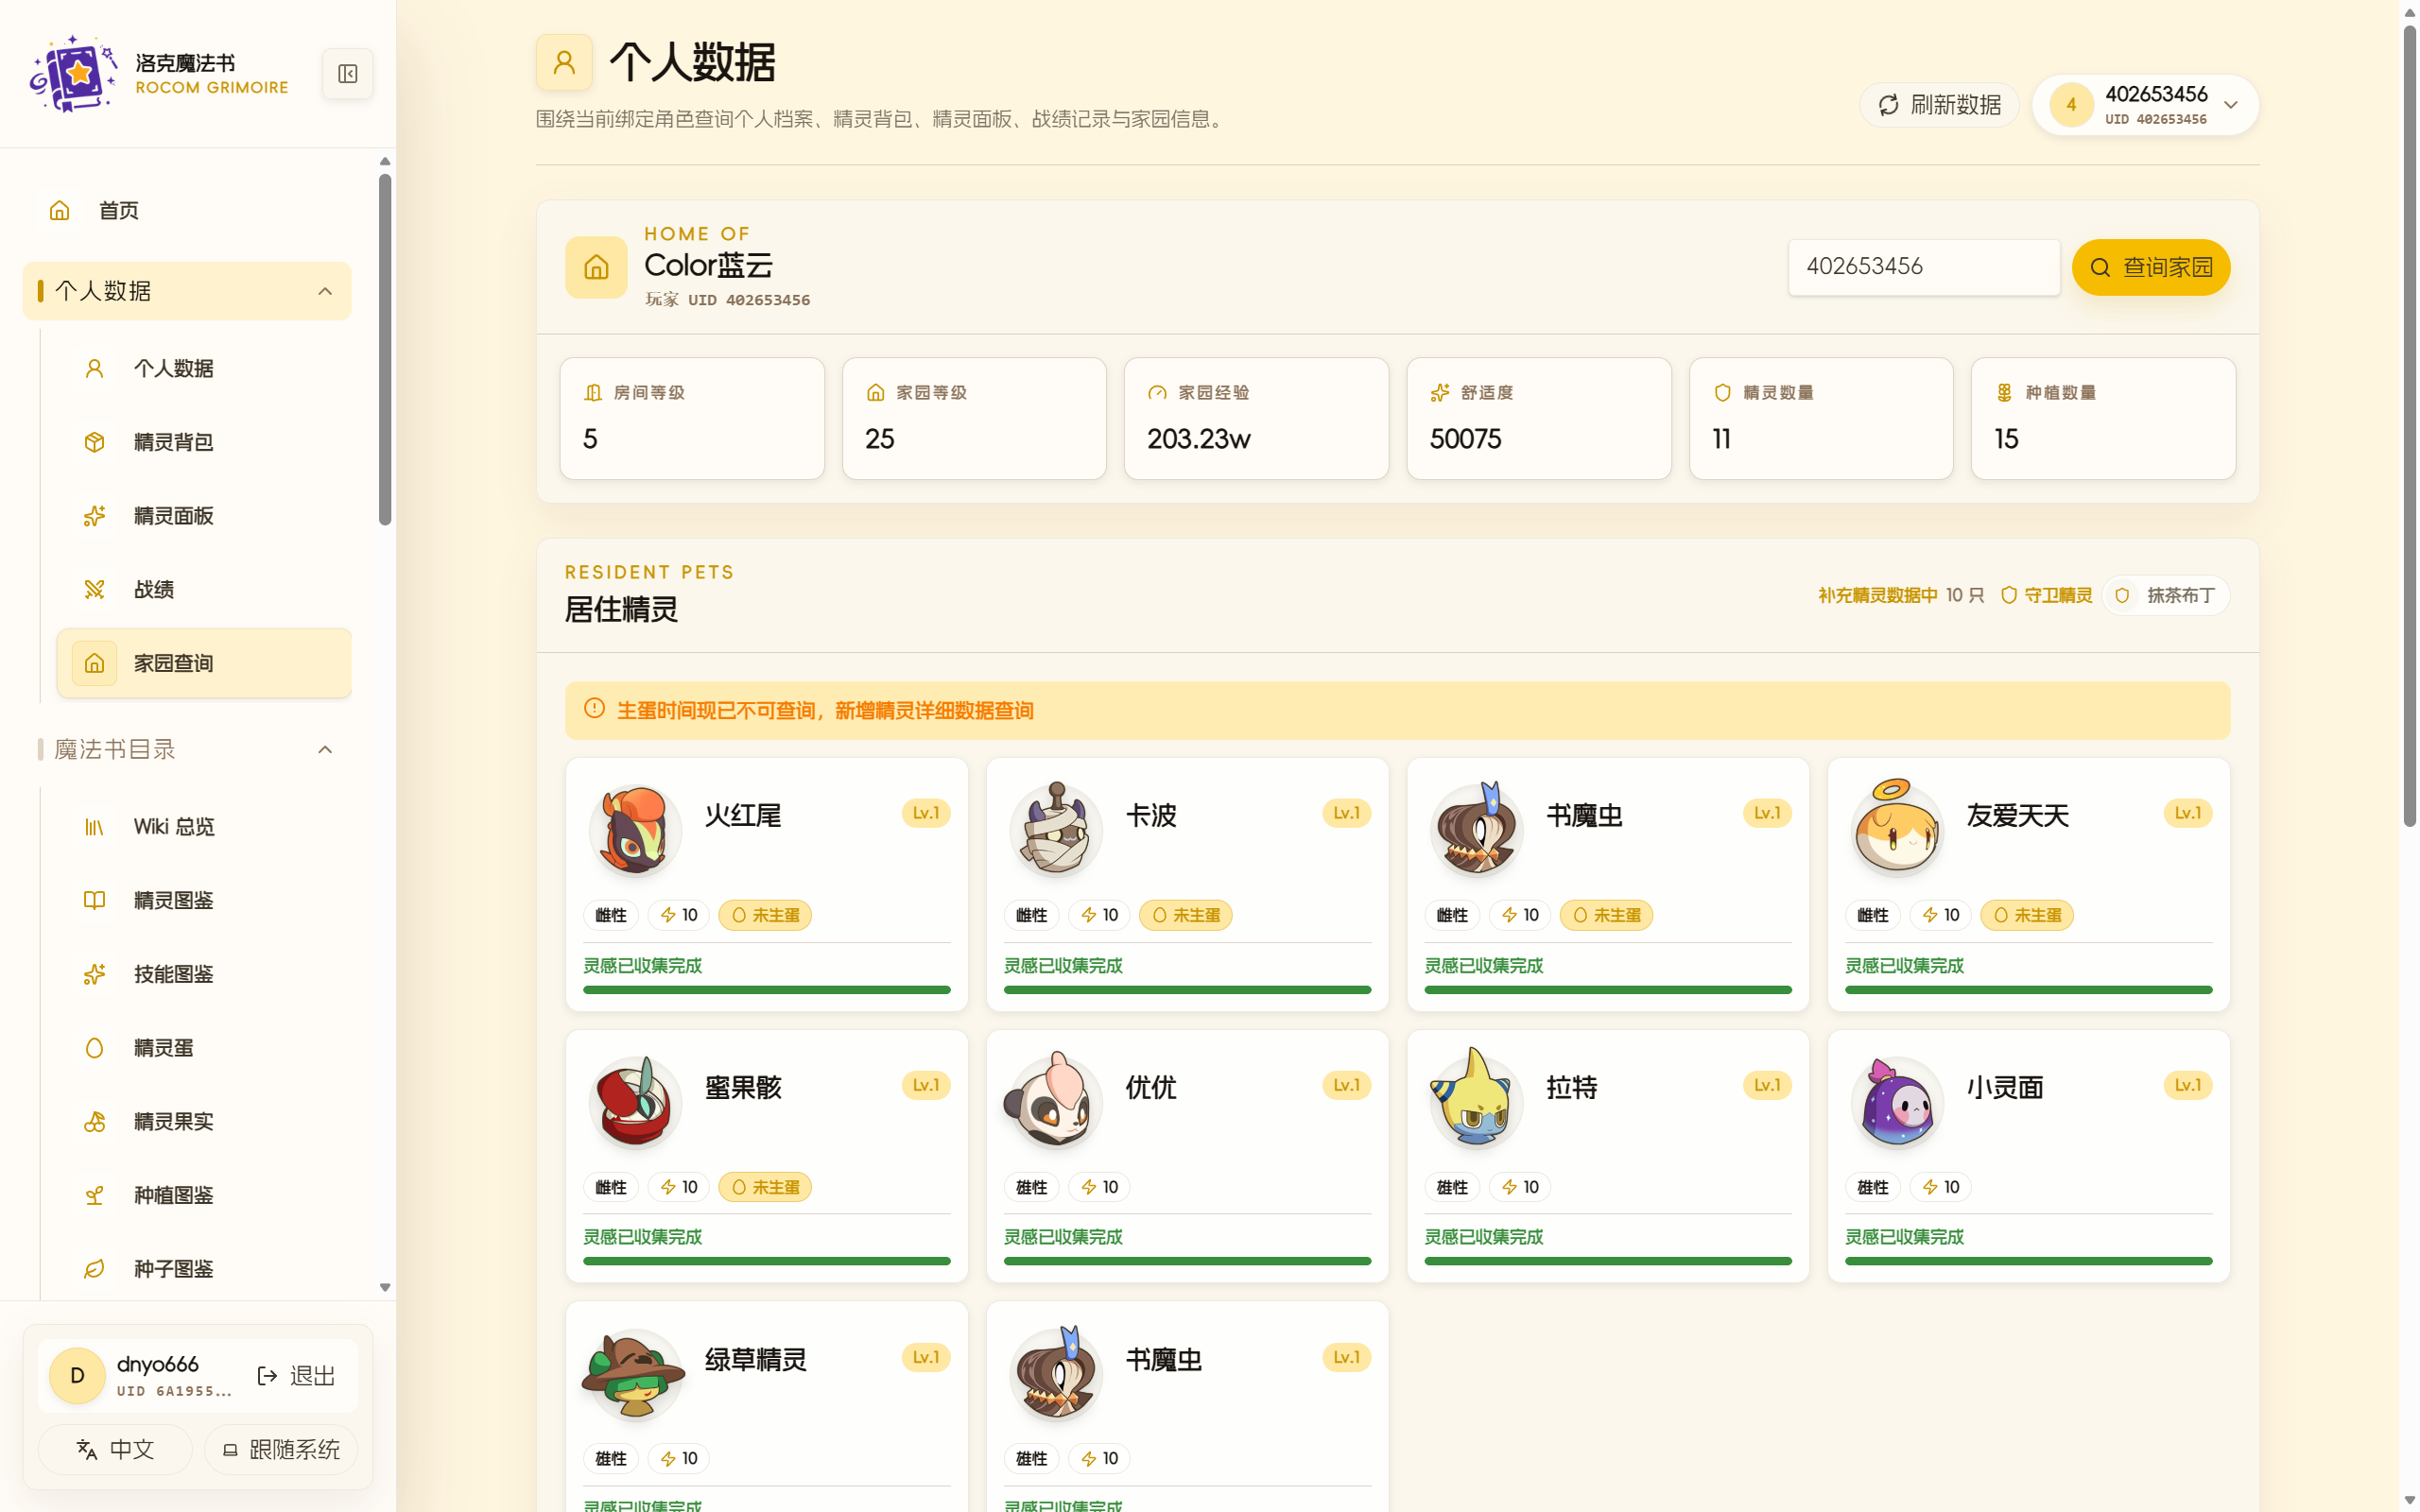Click 刷新数据 refresh button
2420x1512 pixels.
click(1939, 105)
